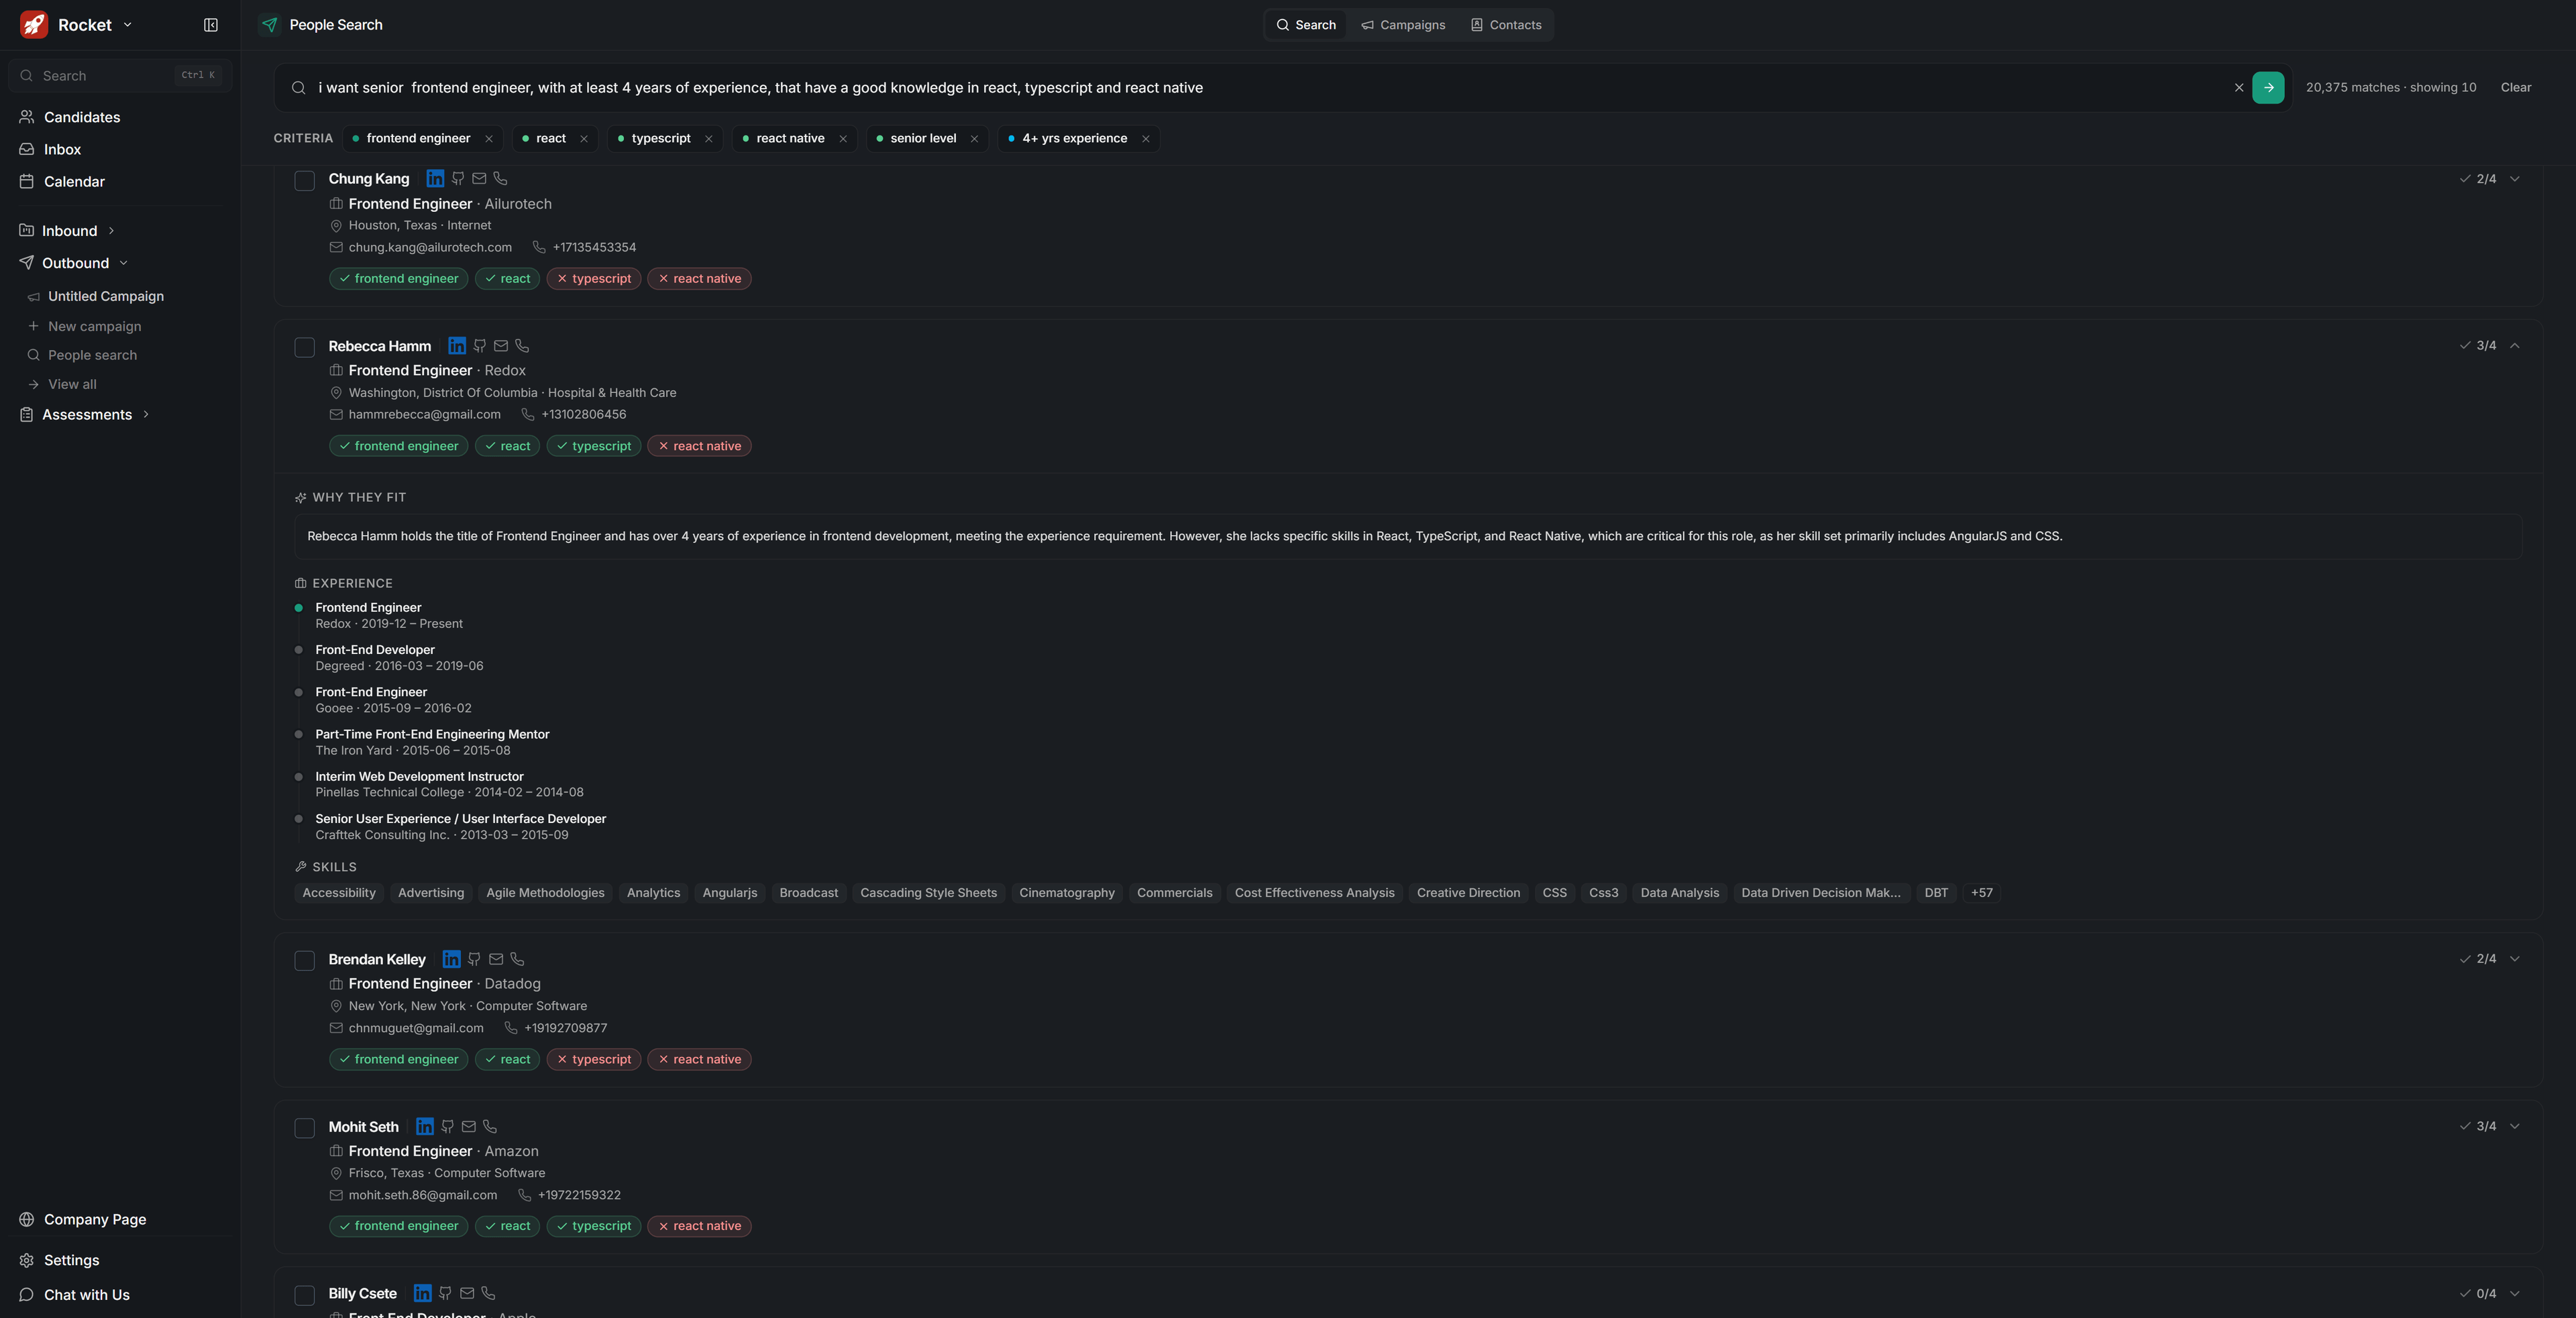2576x1318 pixels.
Task: Expand Chung Kang's result details
Action: (x=2515, y=179)
